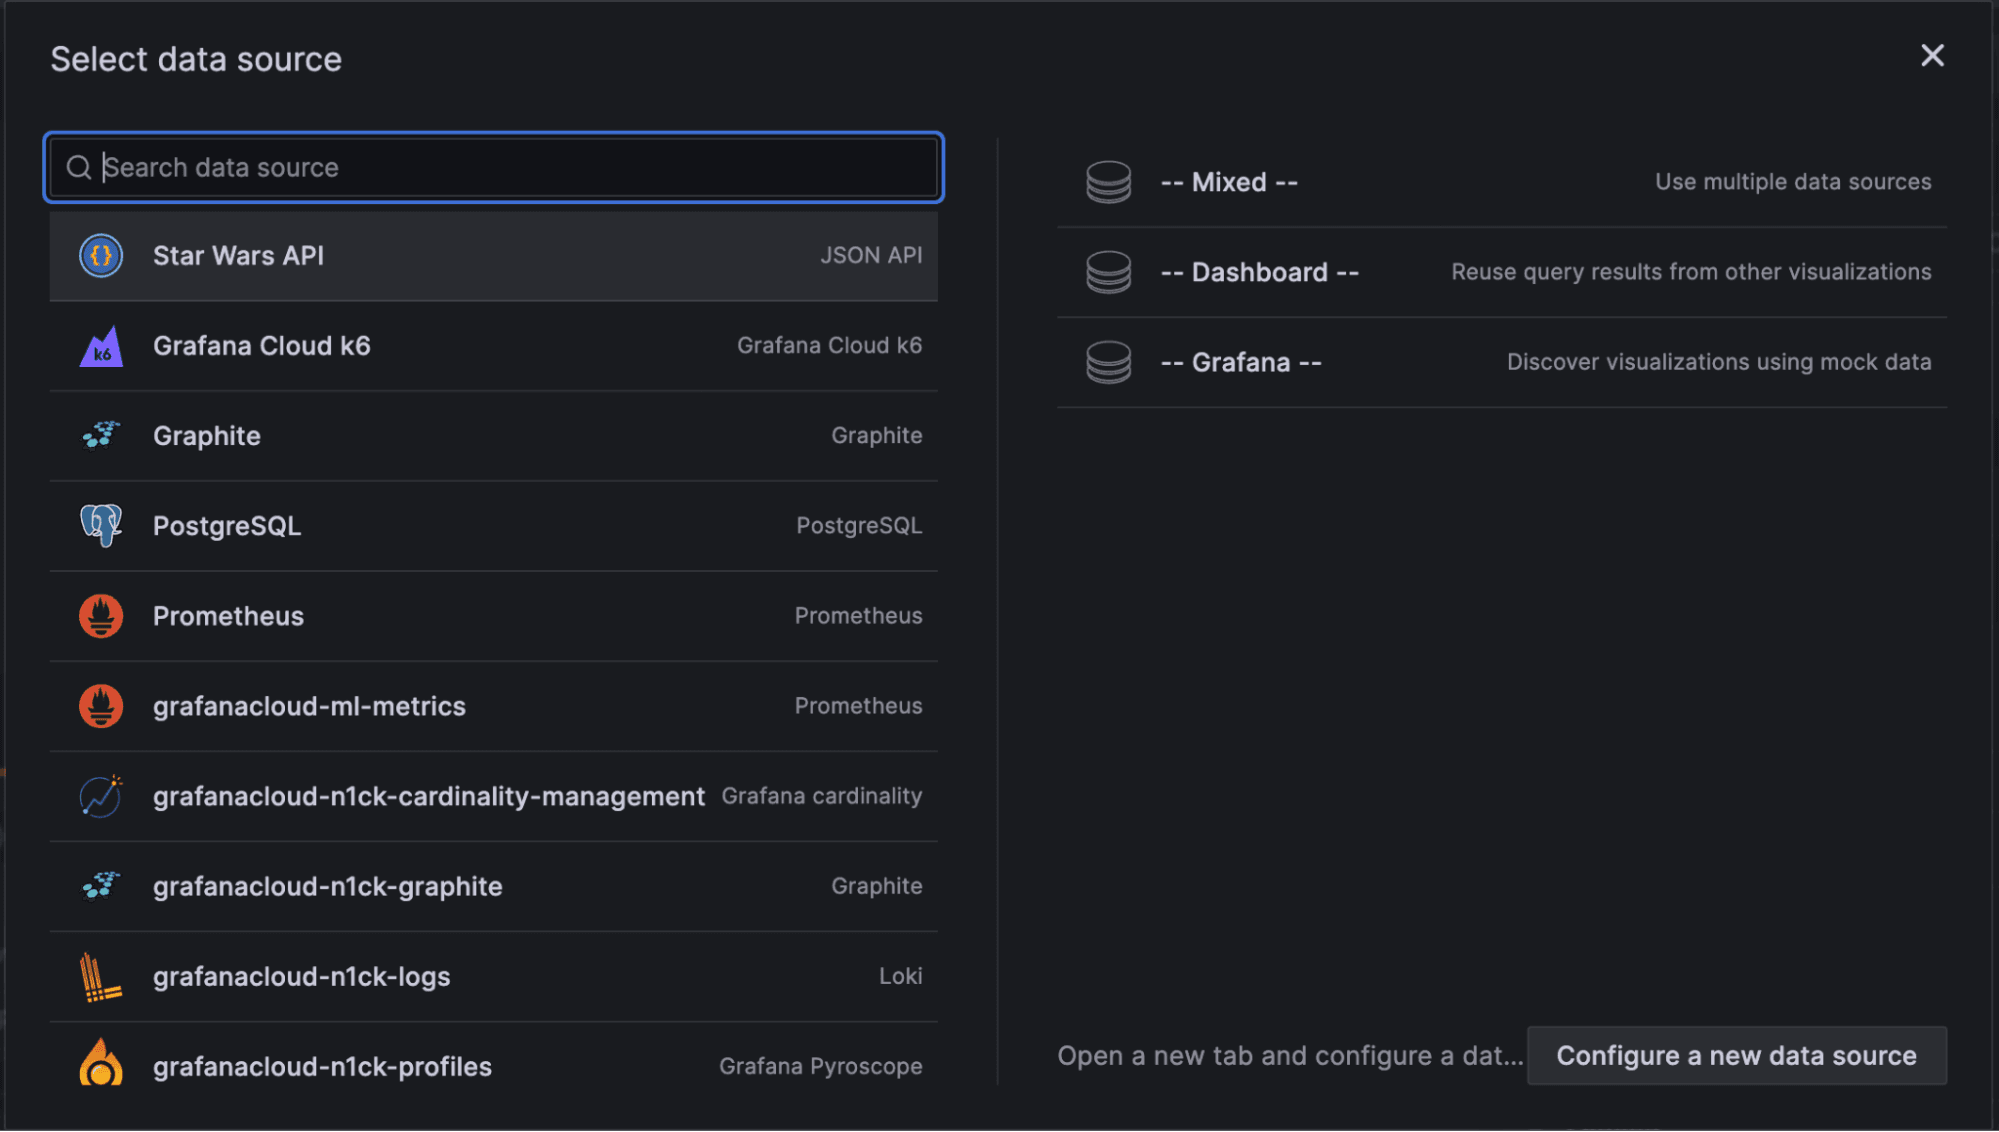Click the Star Wars API JSON icon
1999x1132 pixels.
click(100, 256)
